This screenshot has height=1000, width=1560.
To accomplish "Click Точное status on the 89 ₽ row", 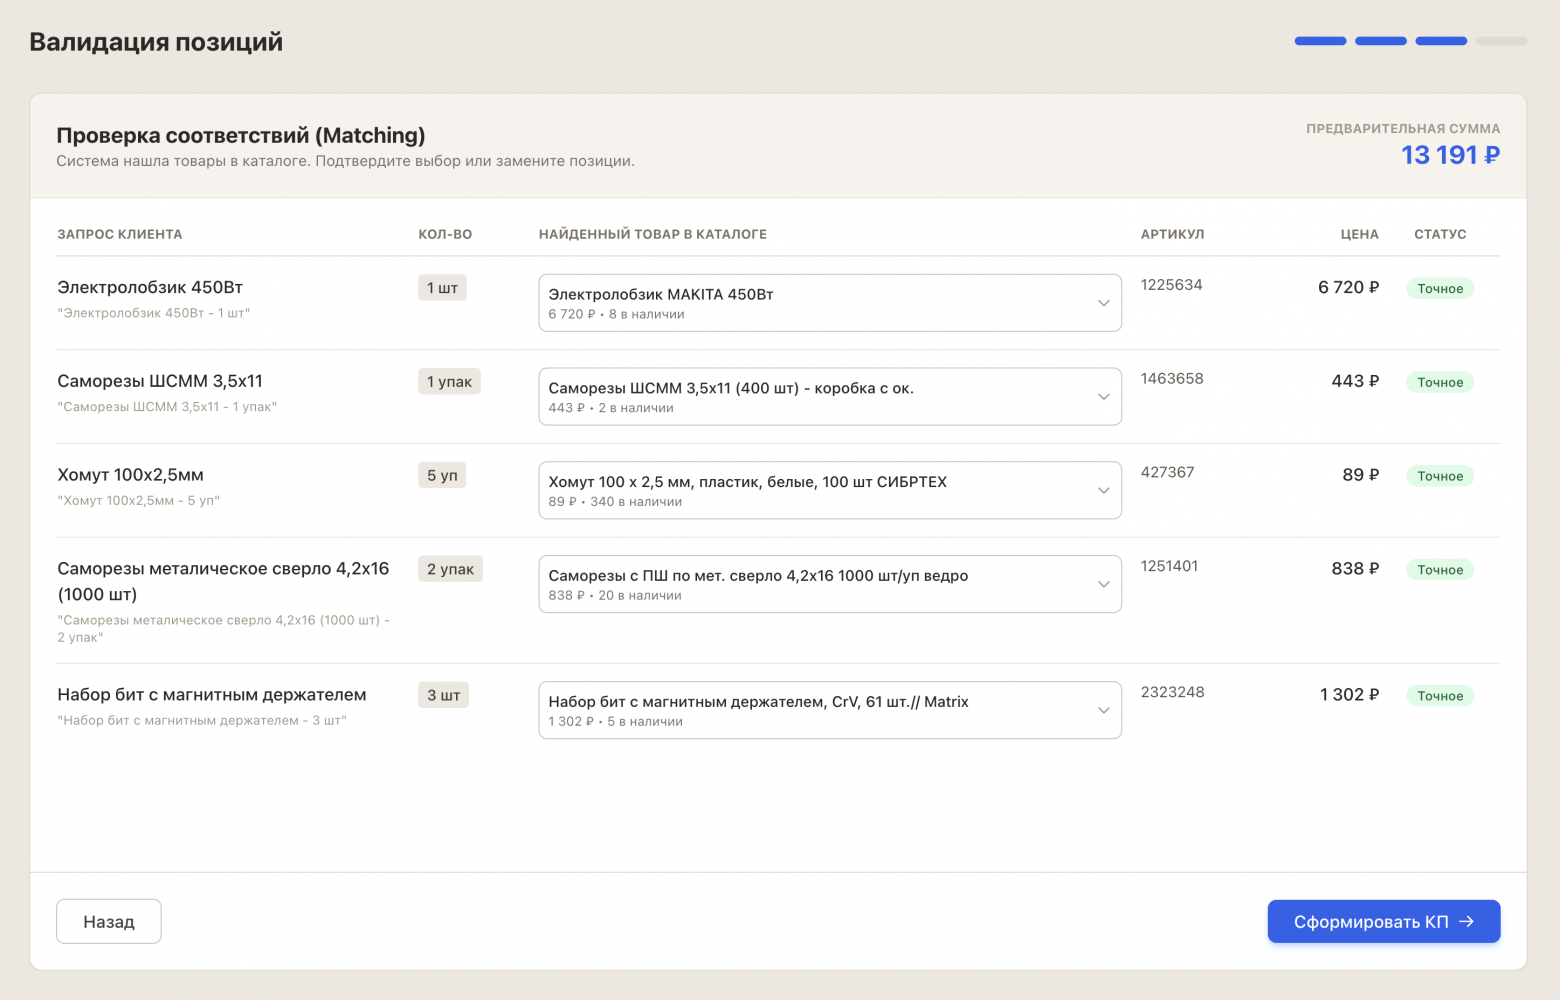I will (1440, 476).
